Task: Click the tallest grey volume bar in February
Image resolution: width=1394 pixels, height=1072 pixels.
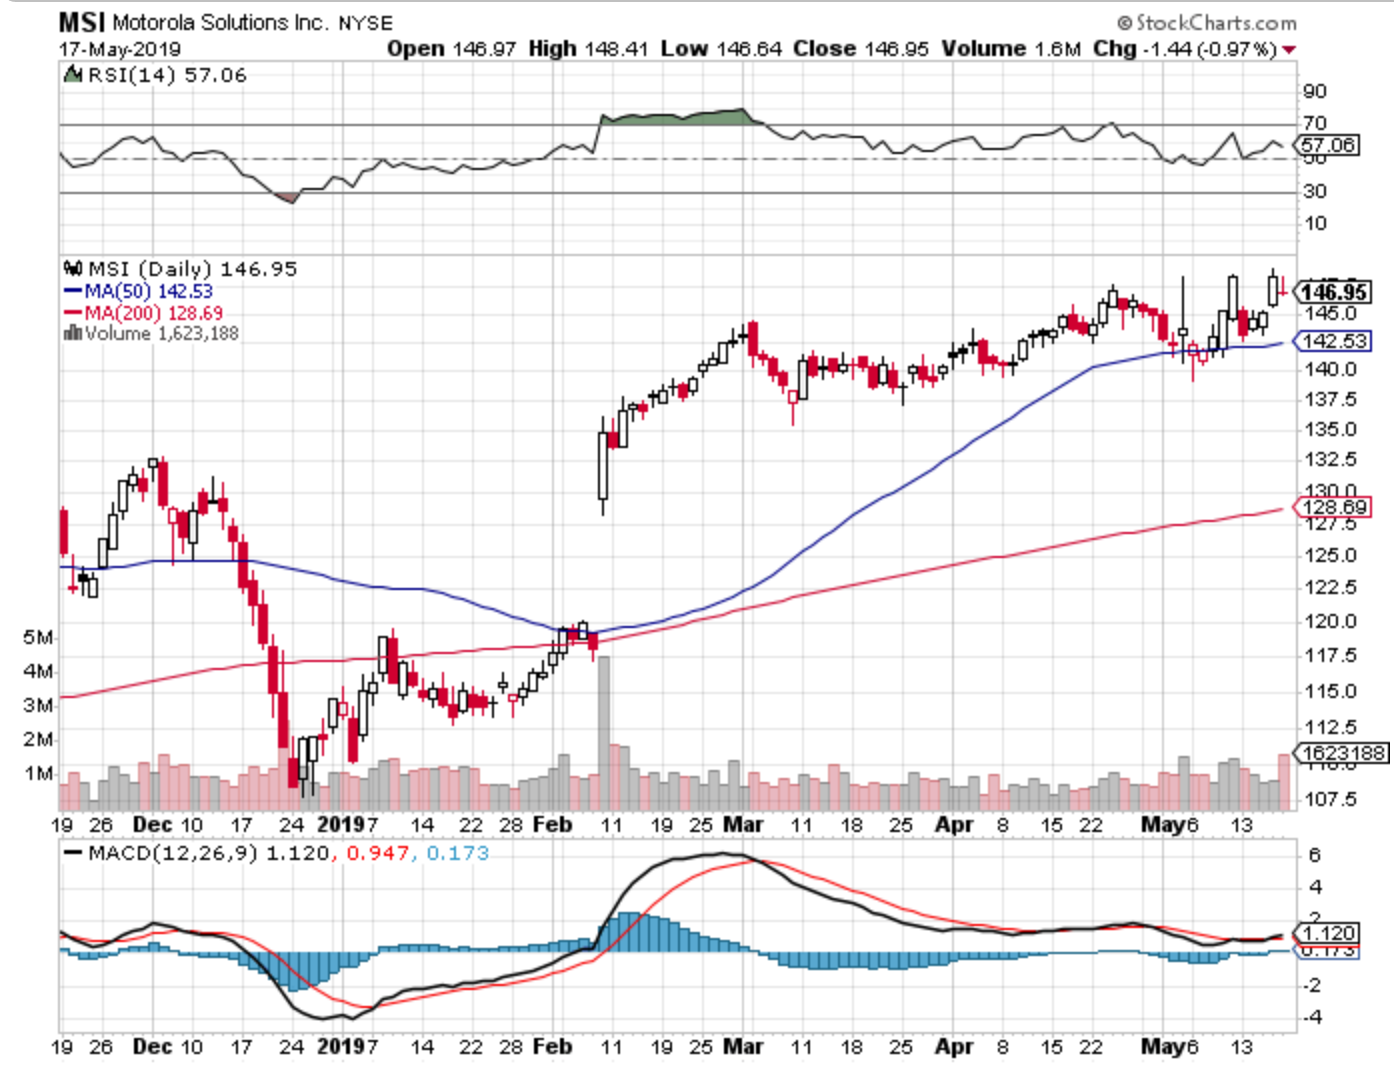Action: point(603,732)
